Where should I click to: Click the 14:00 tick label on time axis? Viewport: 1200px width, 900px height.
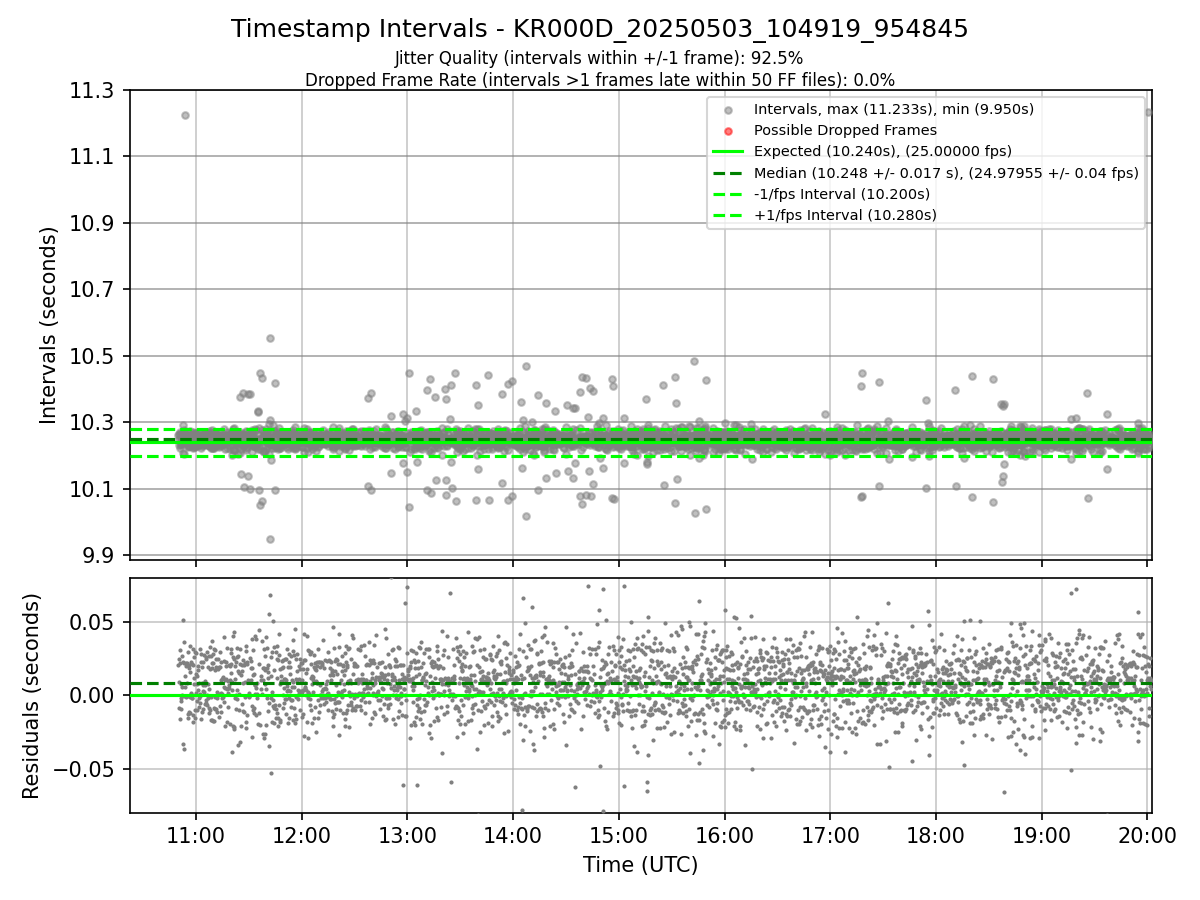pos(513,834)
